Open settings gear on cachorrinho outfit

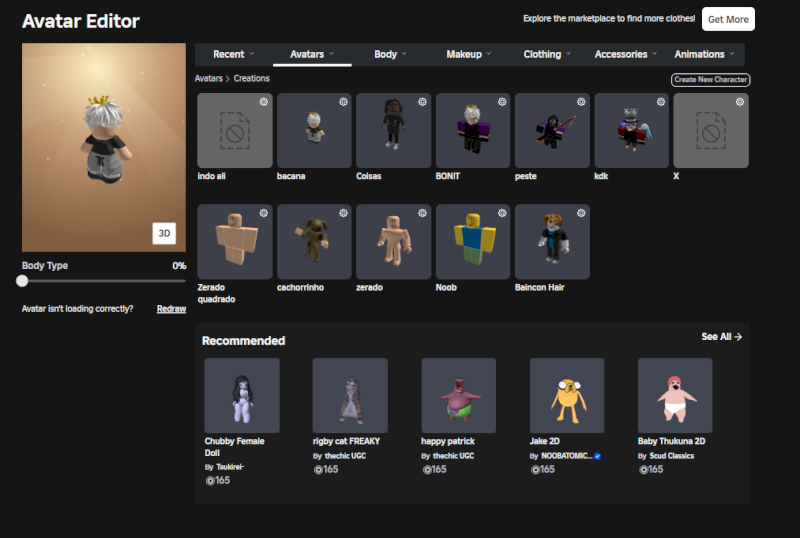click(x=343, y=213)
